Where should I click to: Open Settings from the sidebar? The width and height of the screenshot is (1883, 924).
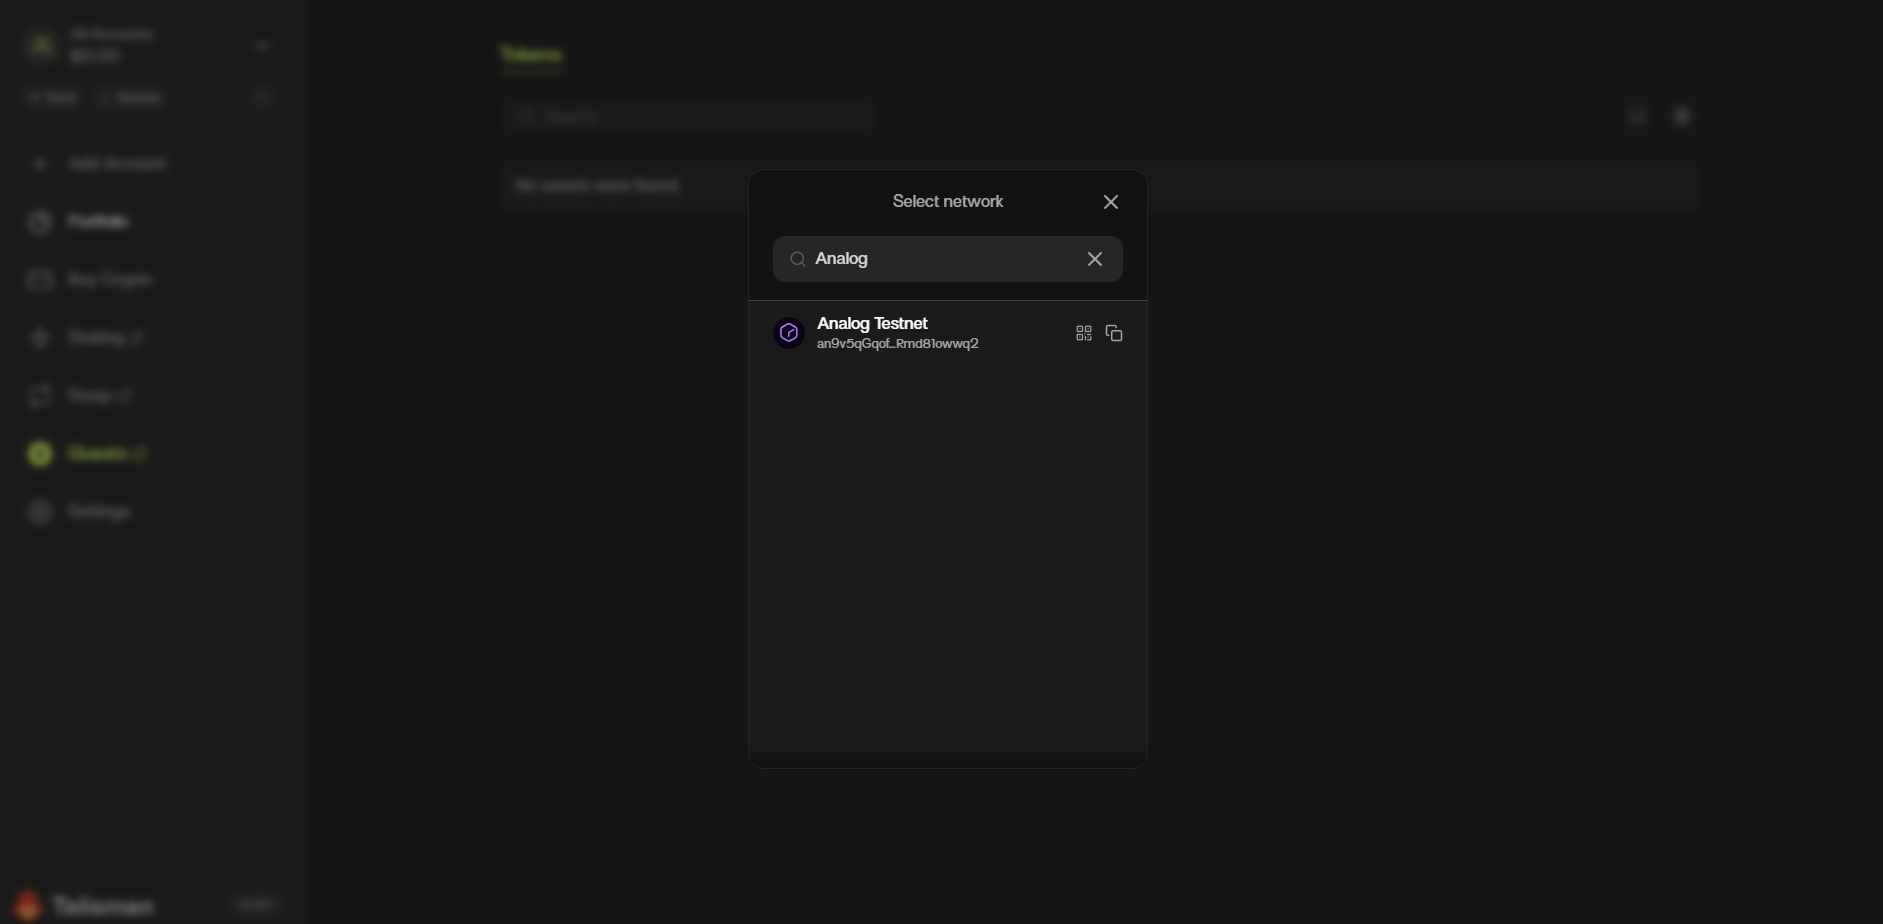[x=98, y=512]
